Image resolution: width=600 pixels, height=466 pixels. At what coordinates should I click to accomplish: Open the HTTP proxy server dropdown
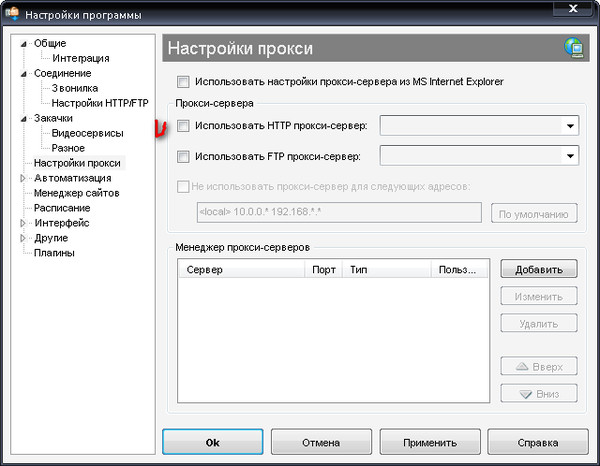[x=570, y=125]
